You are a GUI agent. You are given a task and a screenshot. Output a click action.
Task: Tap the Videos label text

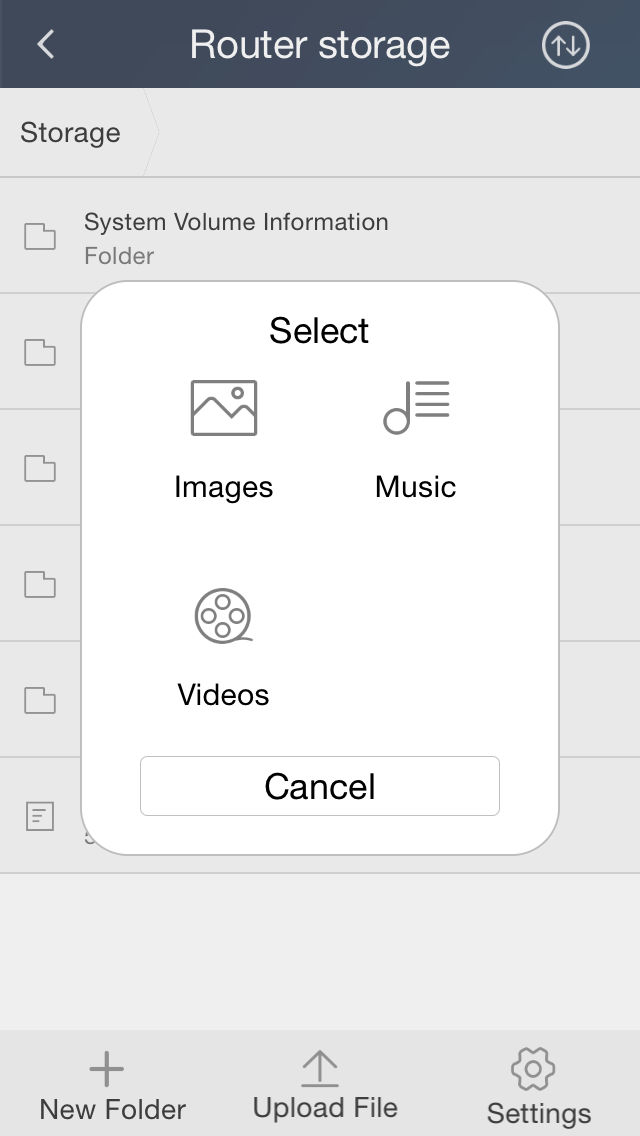tap(223, 695)
